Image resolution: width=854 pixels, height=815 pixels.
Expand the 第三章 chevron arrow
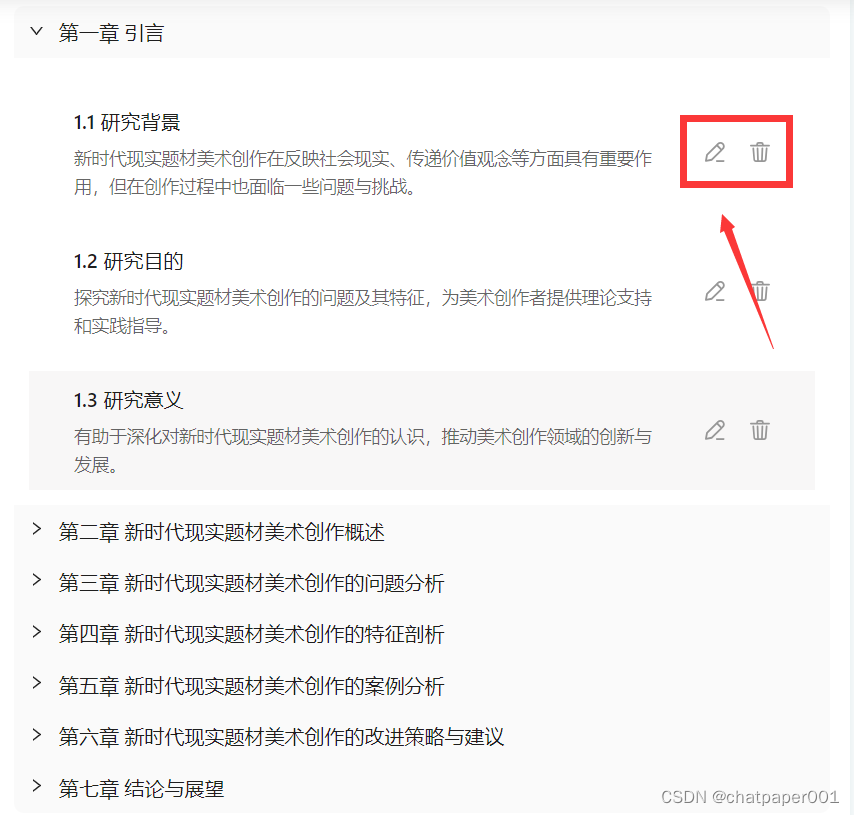tap(36, 580)
